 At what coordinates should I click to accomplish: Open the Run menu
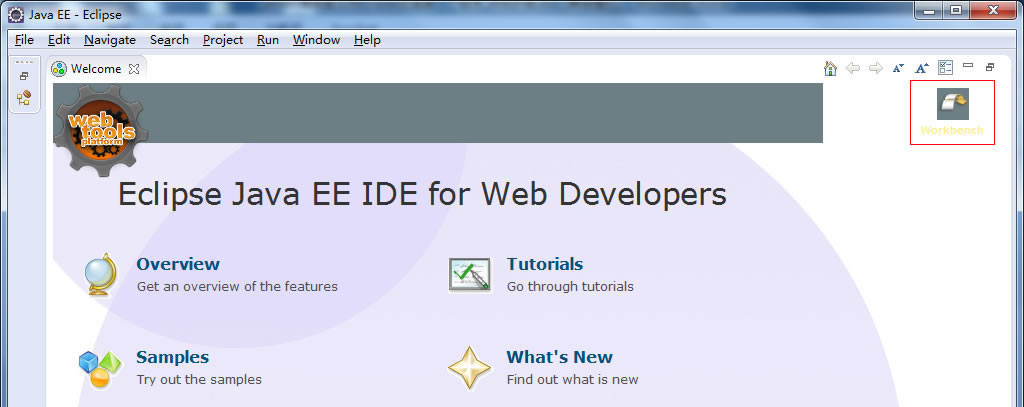coord(268,40)
